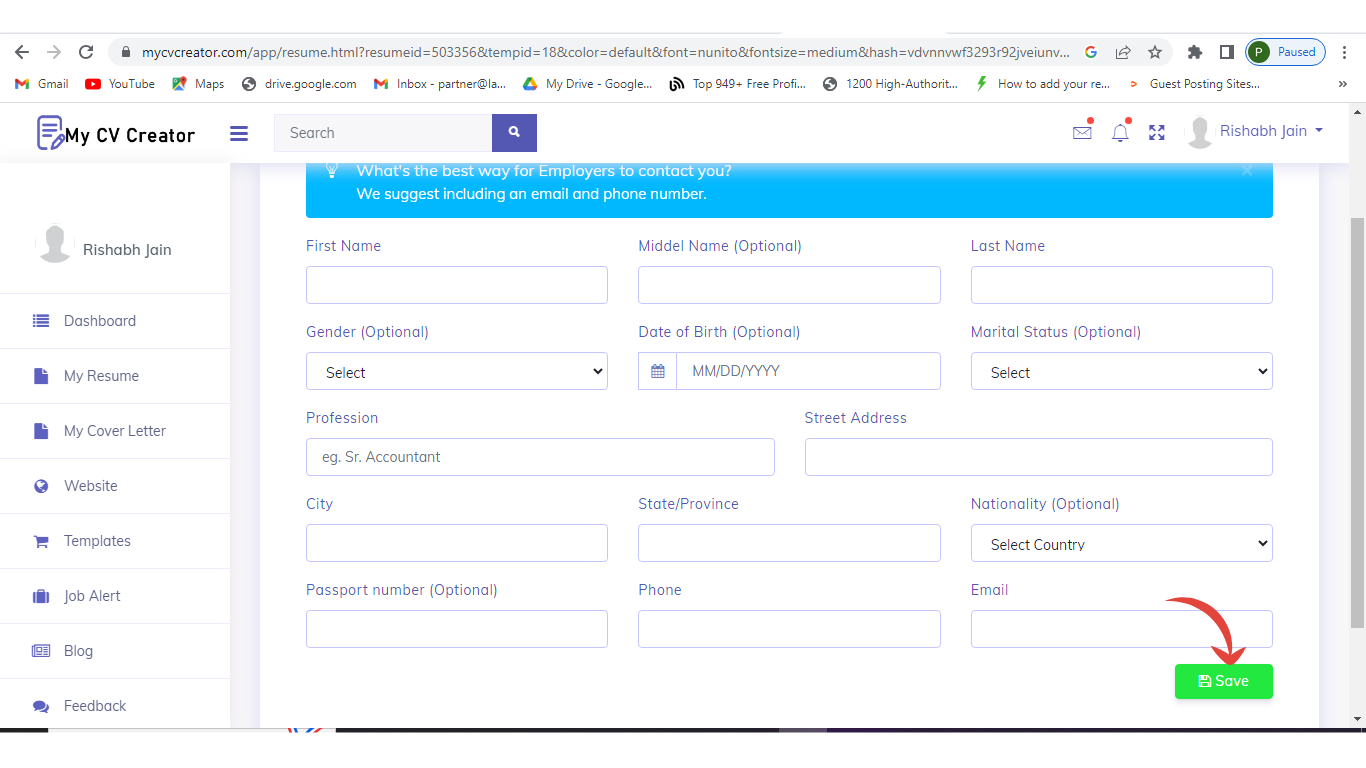Go to Dashboard in sidebar
The image size is (1366, 768).
coord(100,321)
